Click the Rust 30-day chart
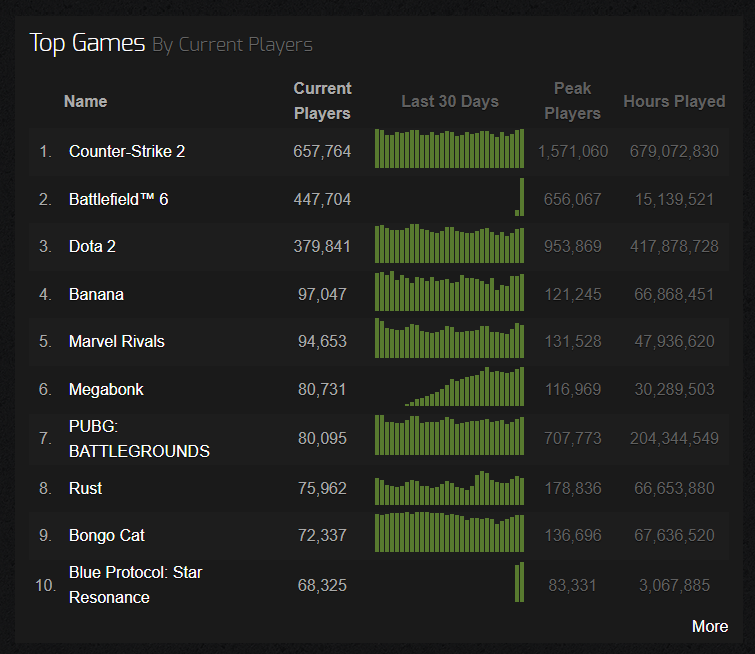This screenshot has width=755, height=654. [x=449, y=488]
